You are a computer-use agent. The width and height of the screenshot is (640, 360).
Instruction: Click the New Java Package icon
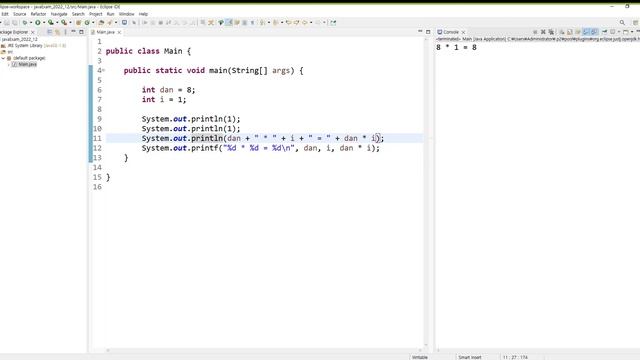pyautogui.click(x=78, y=22)
